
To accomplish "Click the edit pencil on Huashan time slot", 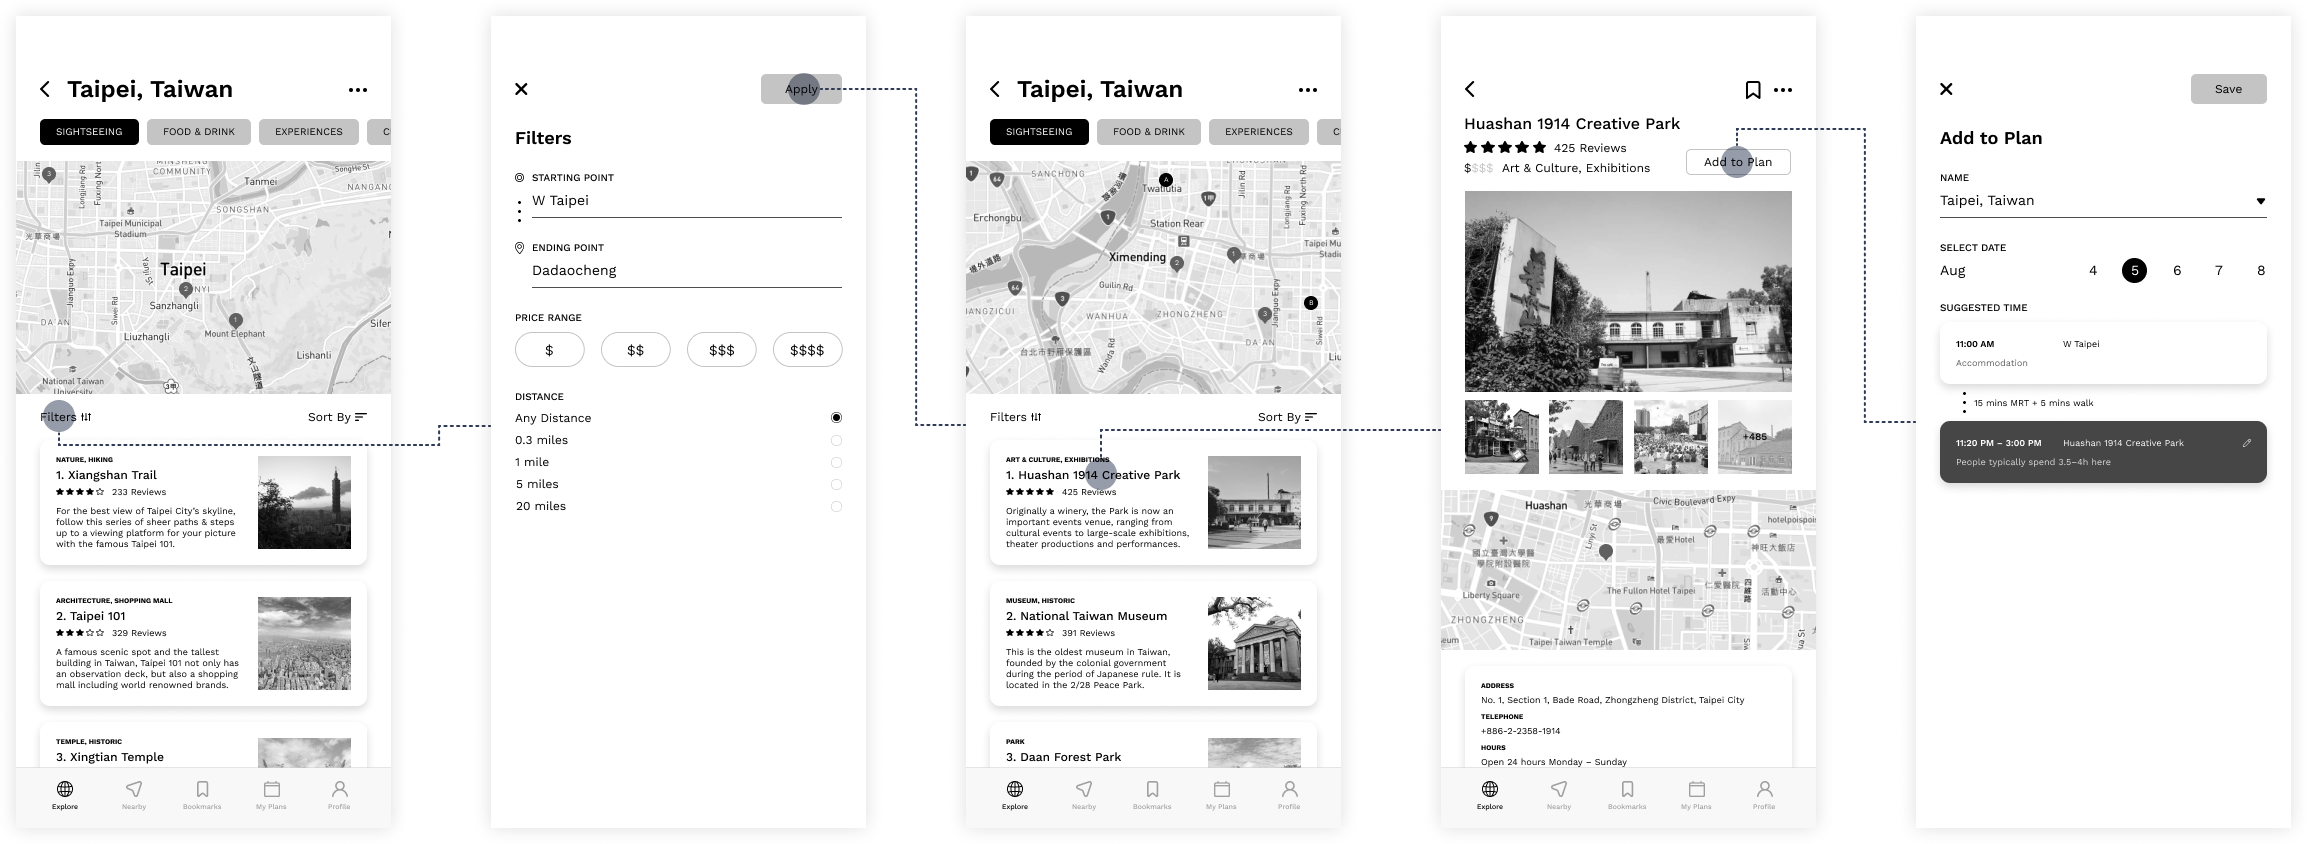I will (x=2246, y=443).
